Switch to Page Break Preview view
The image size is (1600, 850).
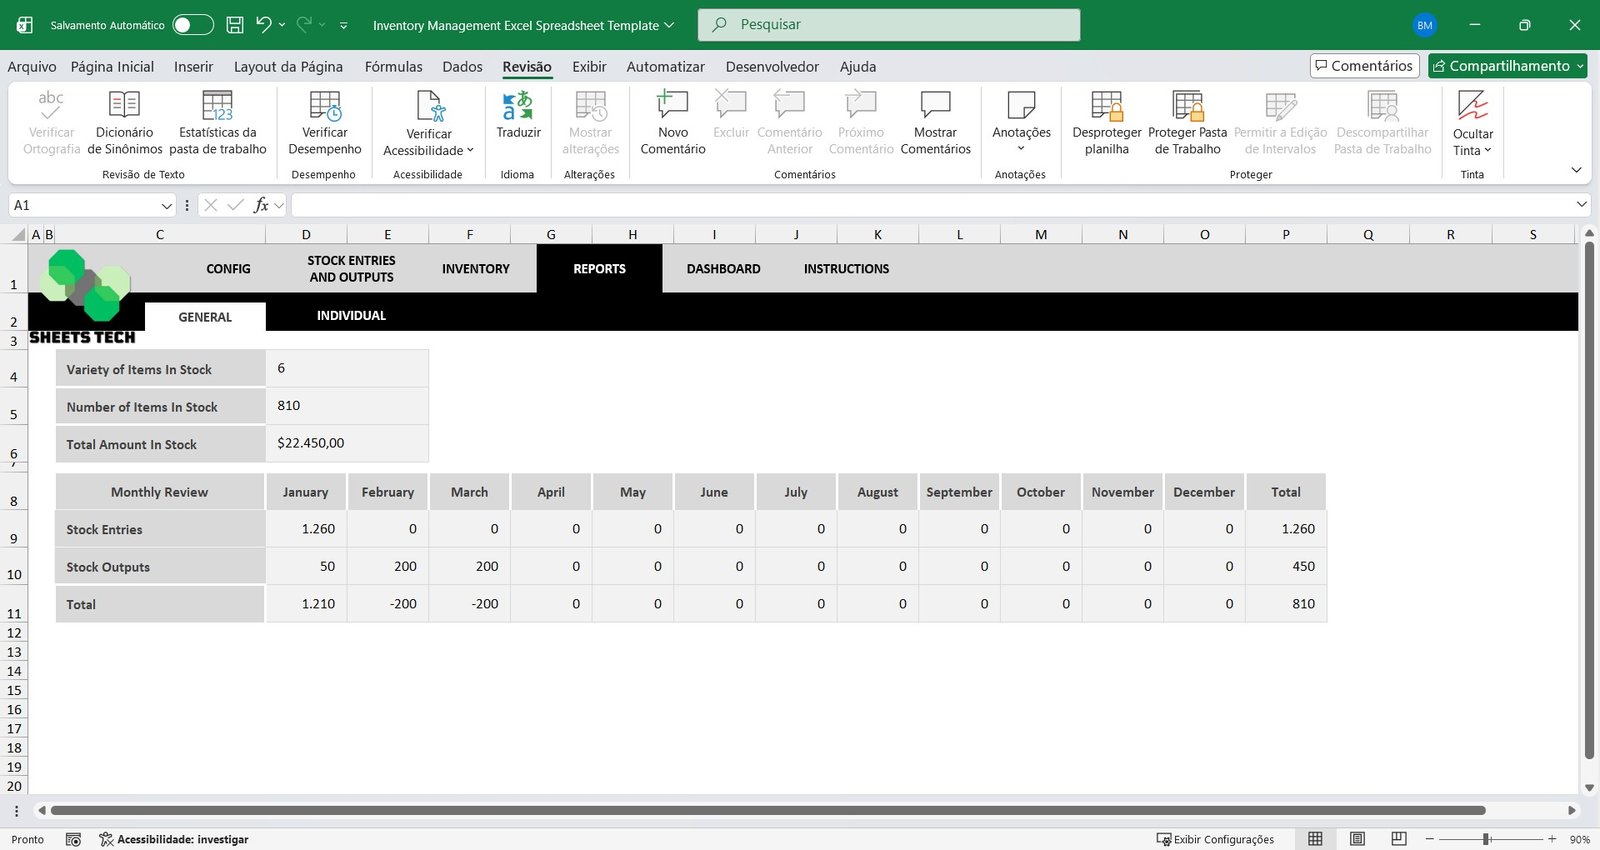(x=1399, y=839)
